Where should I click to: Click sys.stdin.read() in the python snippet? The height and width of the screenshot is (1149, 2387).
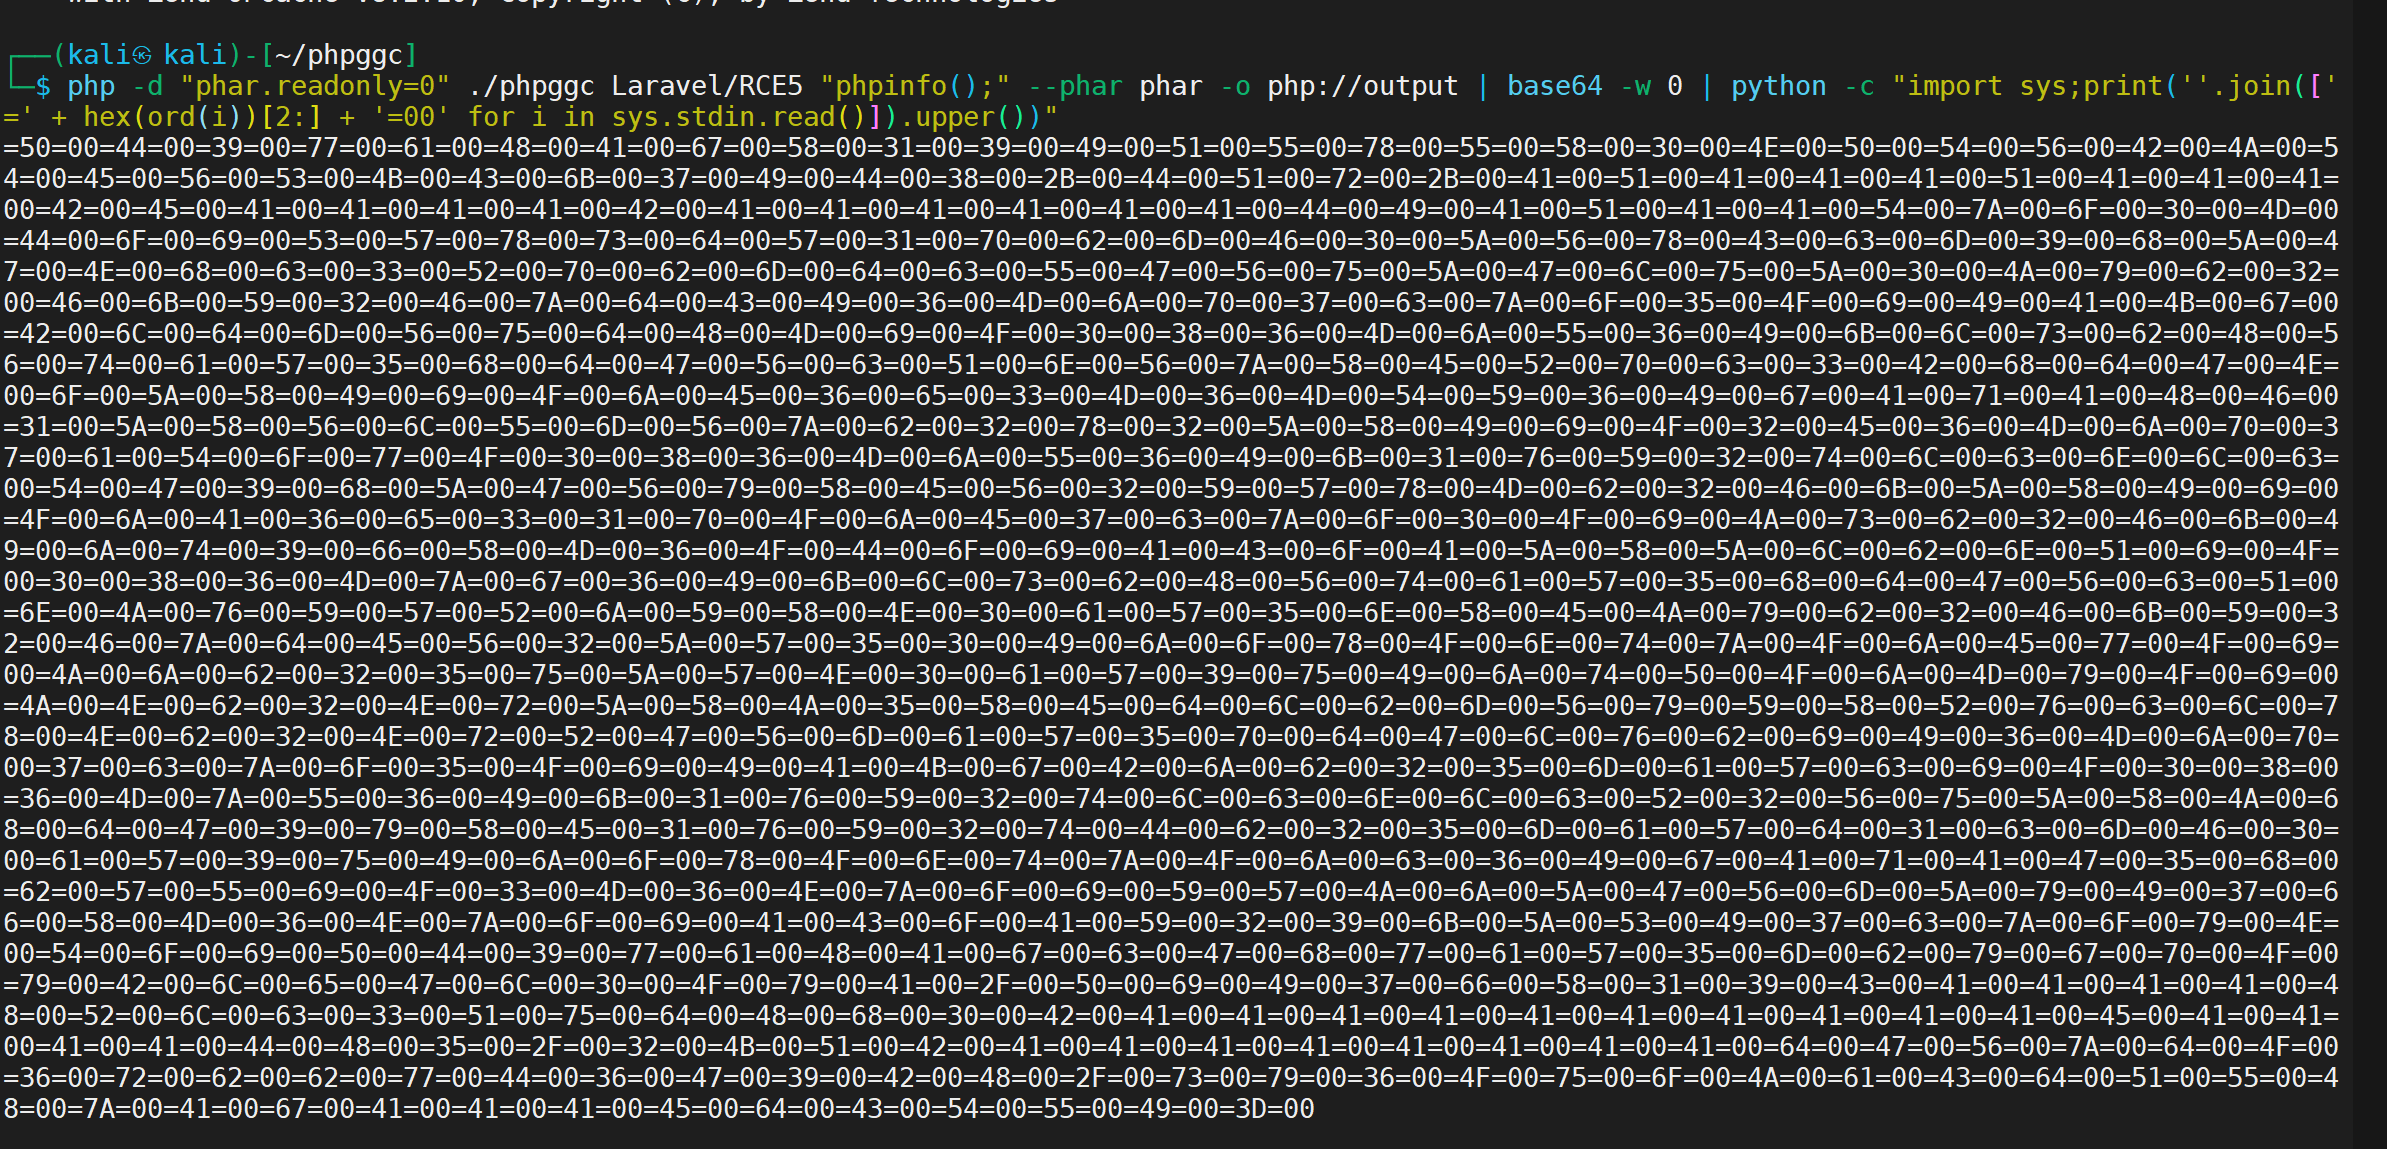pos(738,118)
